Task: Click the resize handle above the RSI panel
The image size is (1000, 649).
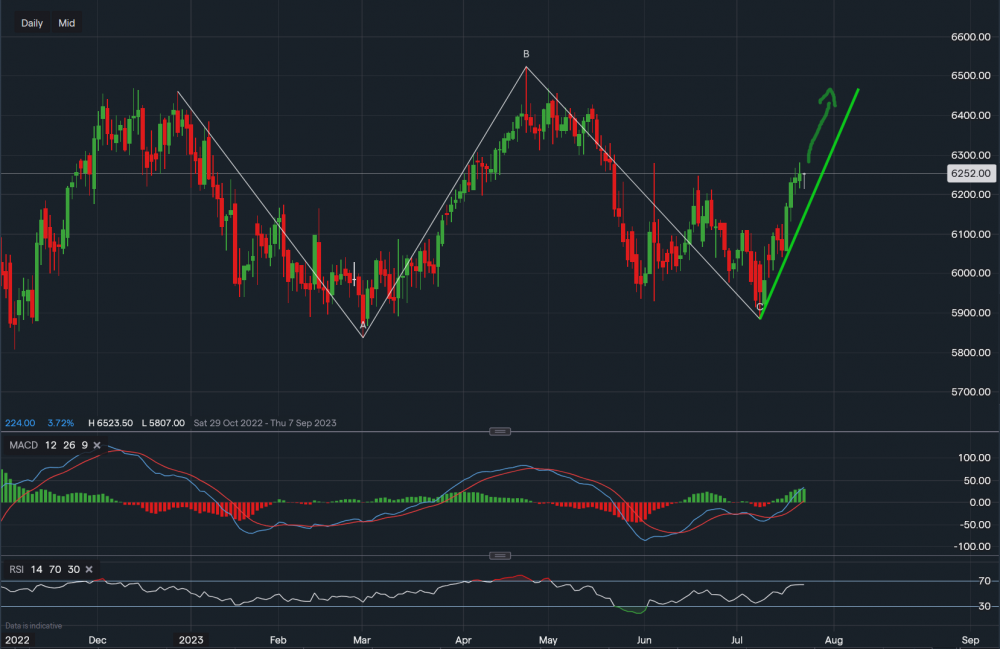Action: pos(500,555)
